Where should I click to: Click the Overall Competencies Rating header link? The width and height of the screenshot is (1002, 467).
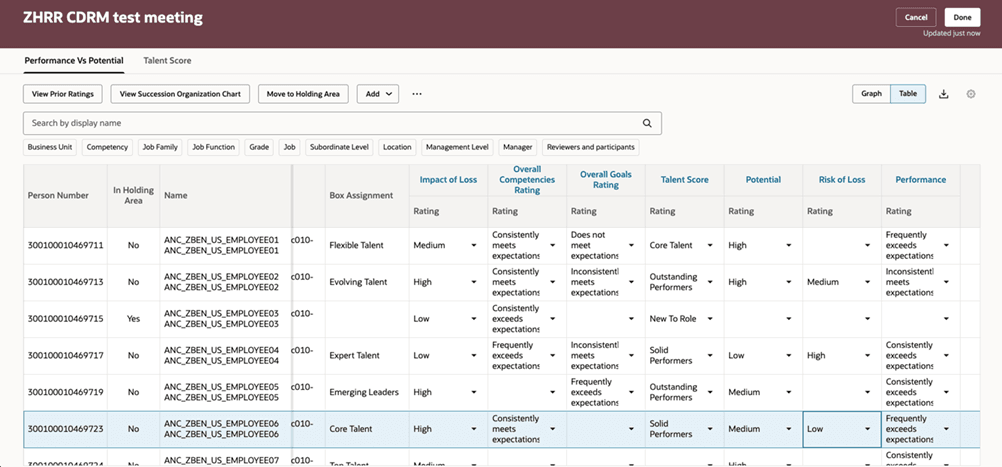click(x=527, y=180)
